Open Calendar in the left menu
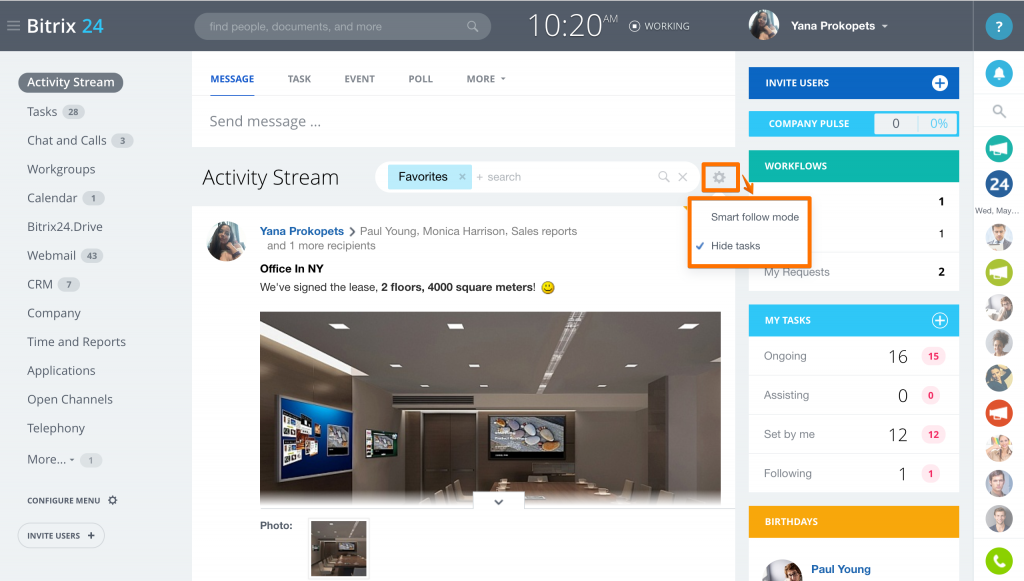The height and width of the screenshot is (581, 1024). point(52,198)
